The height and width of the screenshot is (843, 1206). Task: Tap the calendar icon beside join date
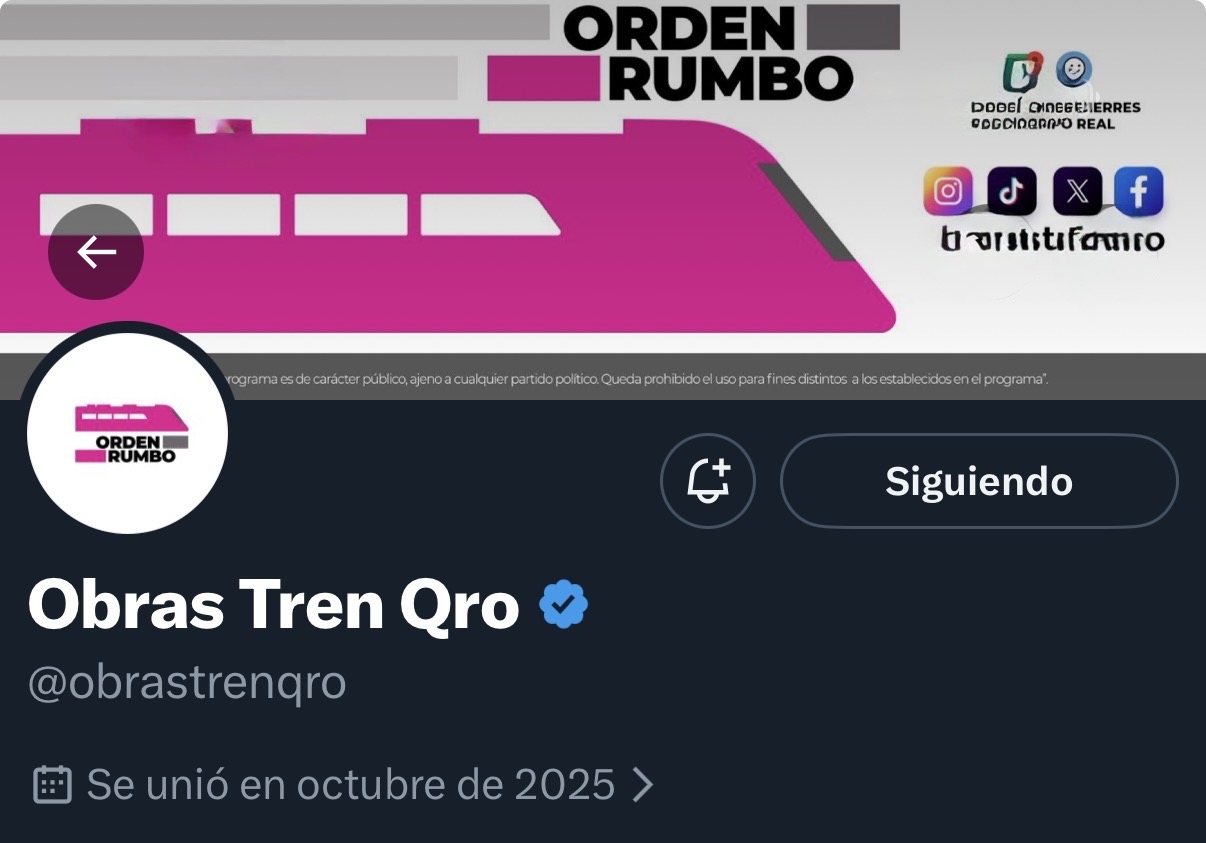point(53,785)
